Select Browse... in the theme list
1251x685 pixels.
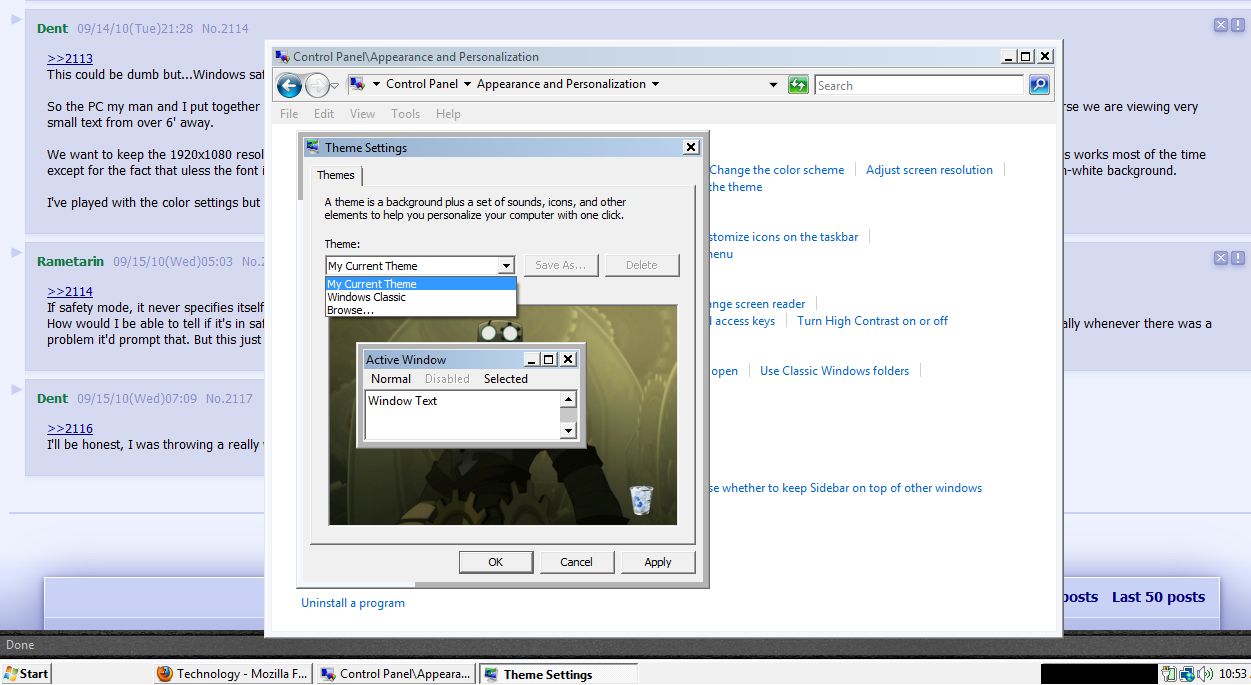pyautogui.click(x=350, y=310)
